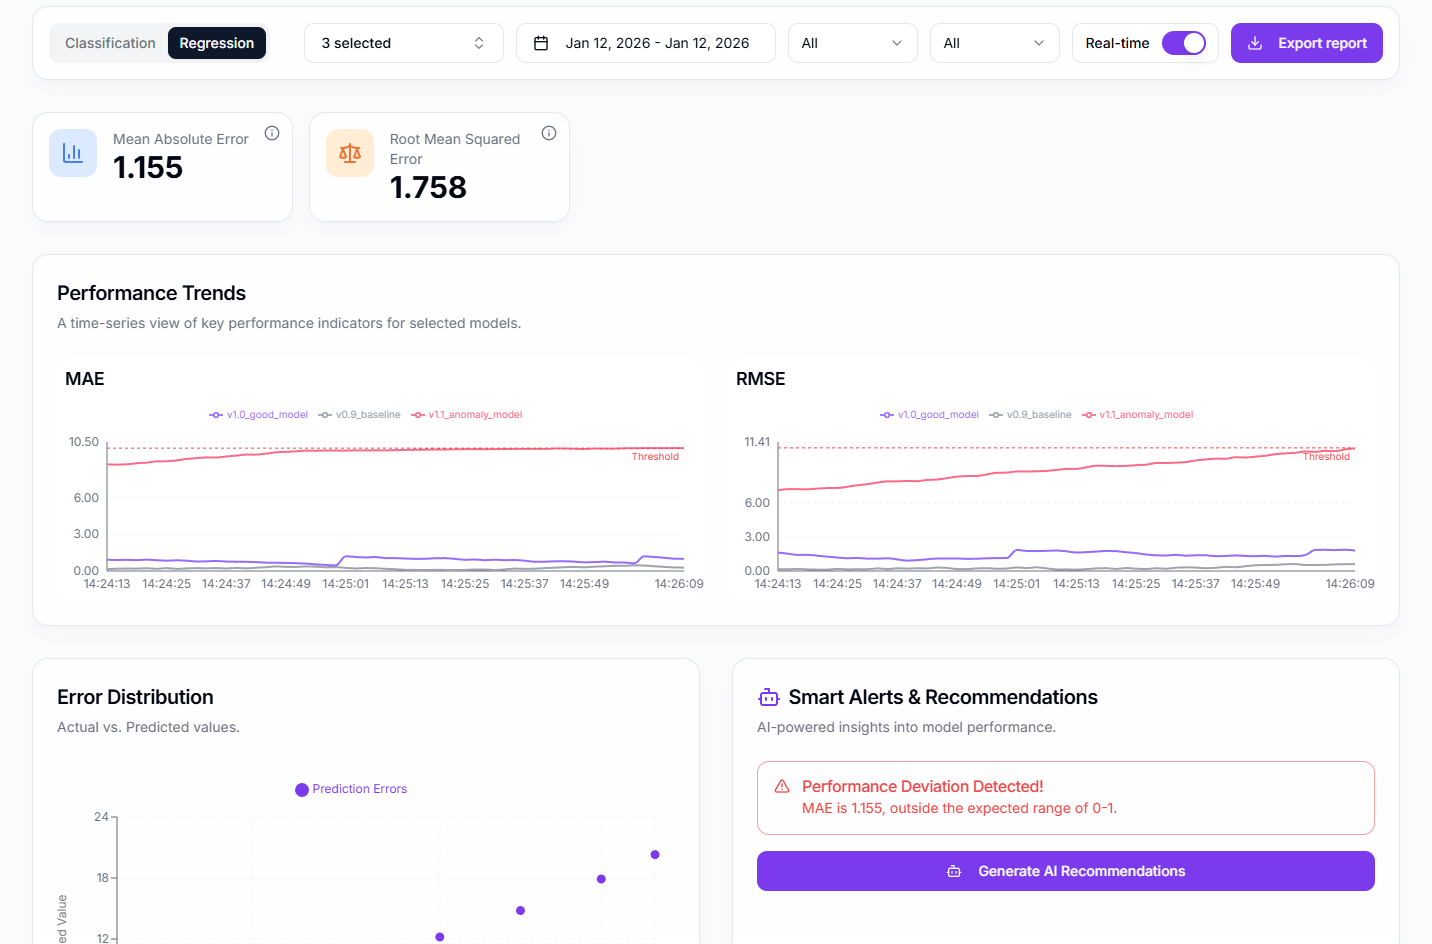Toggle v1.1_anomaly_model series in RMSE legend
This screenshot has width=1432, height=944.
[x=1138, y=415]
